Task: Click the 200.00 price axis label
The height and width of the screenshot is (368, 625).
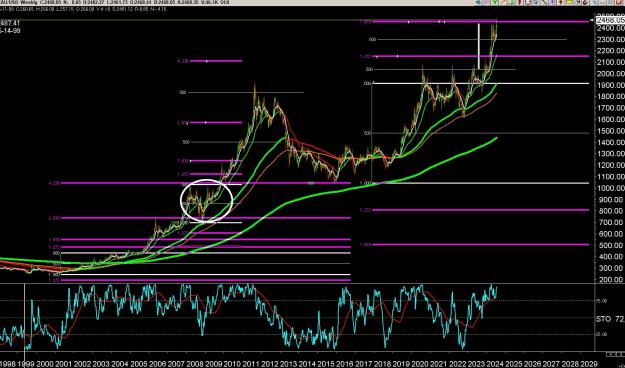Action: (x=610, y=280)
